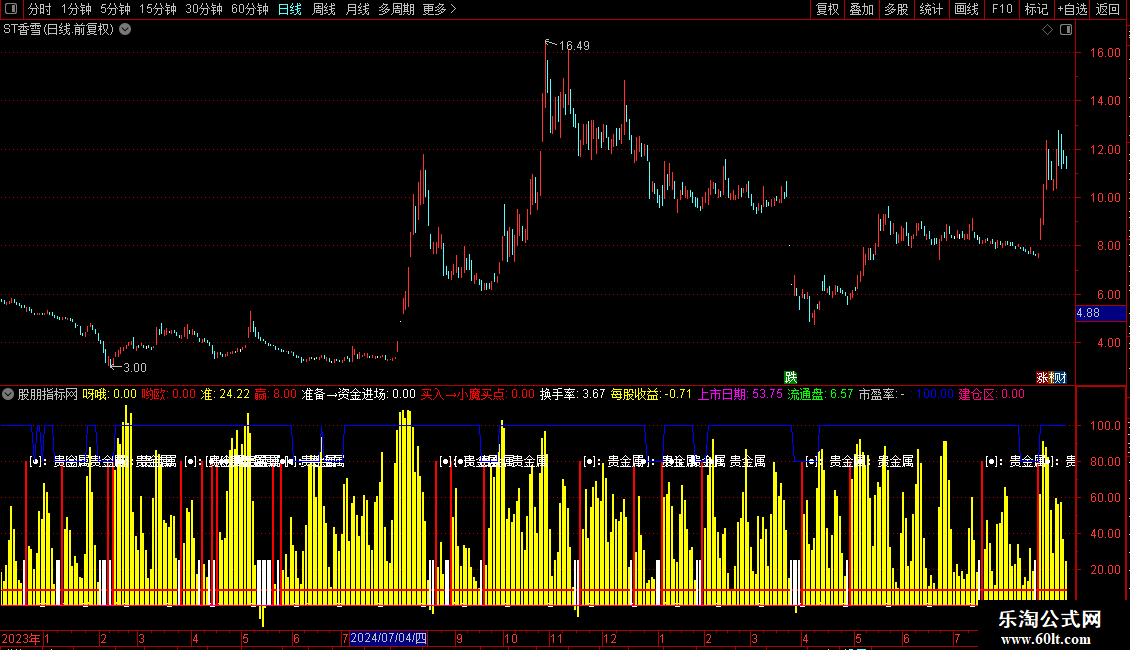This screenshot has height=650, width=1130.
Task: Click the green 跌 marker icon
Action: [x=791, y=378]
